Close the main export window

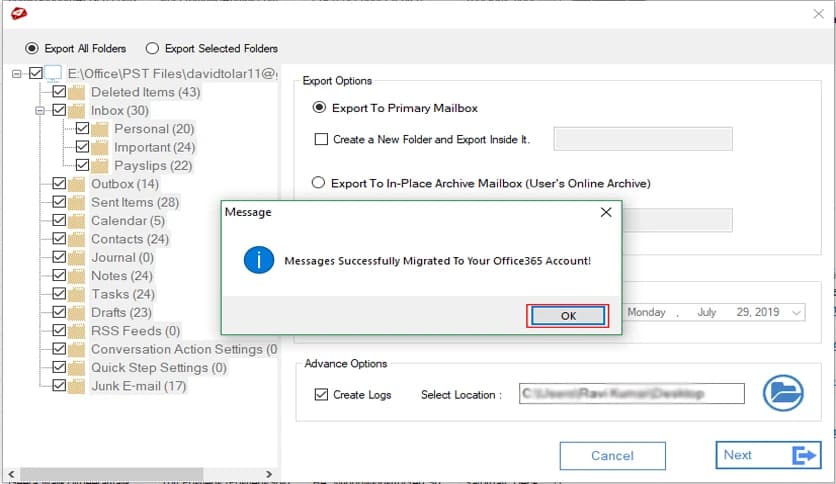pos(818,14)
